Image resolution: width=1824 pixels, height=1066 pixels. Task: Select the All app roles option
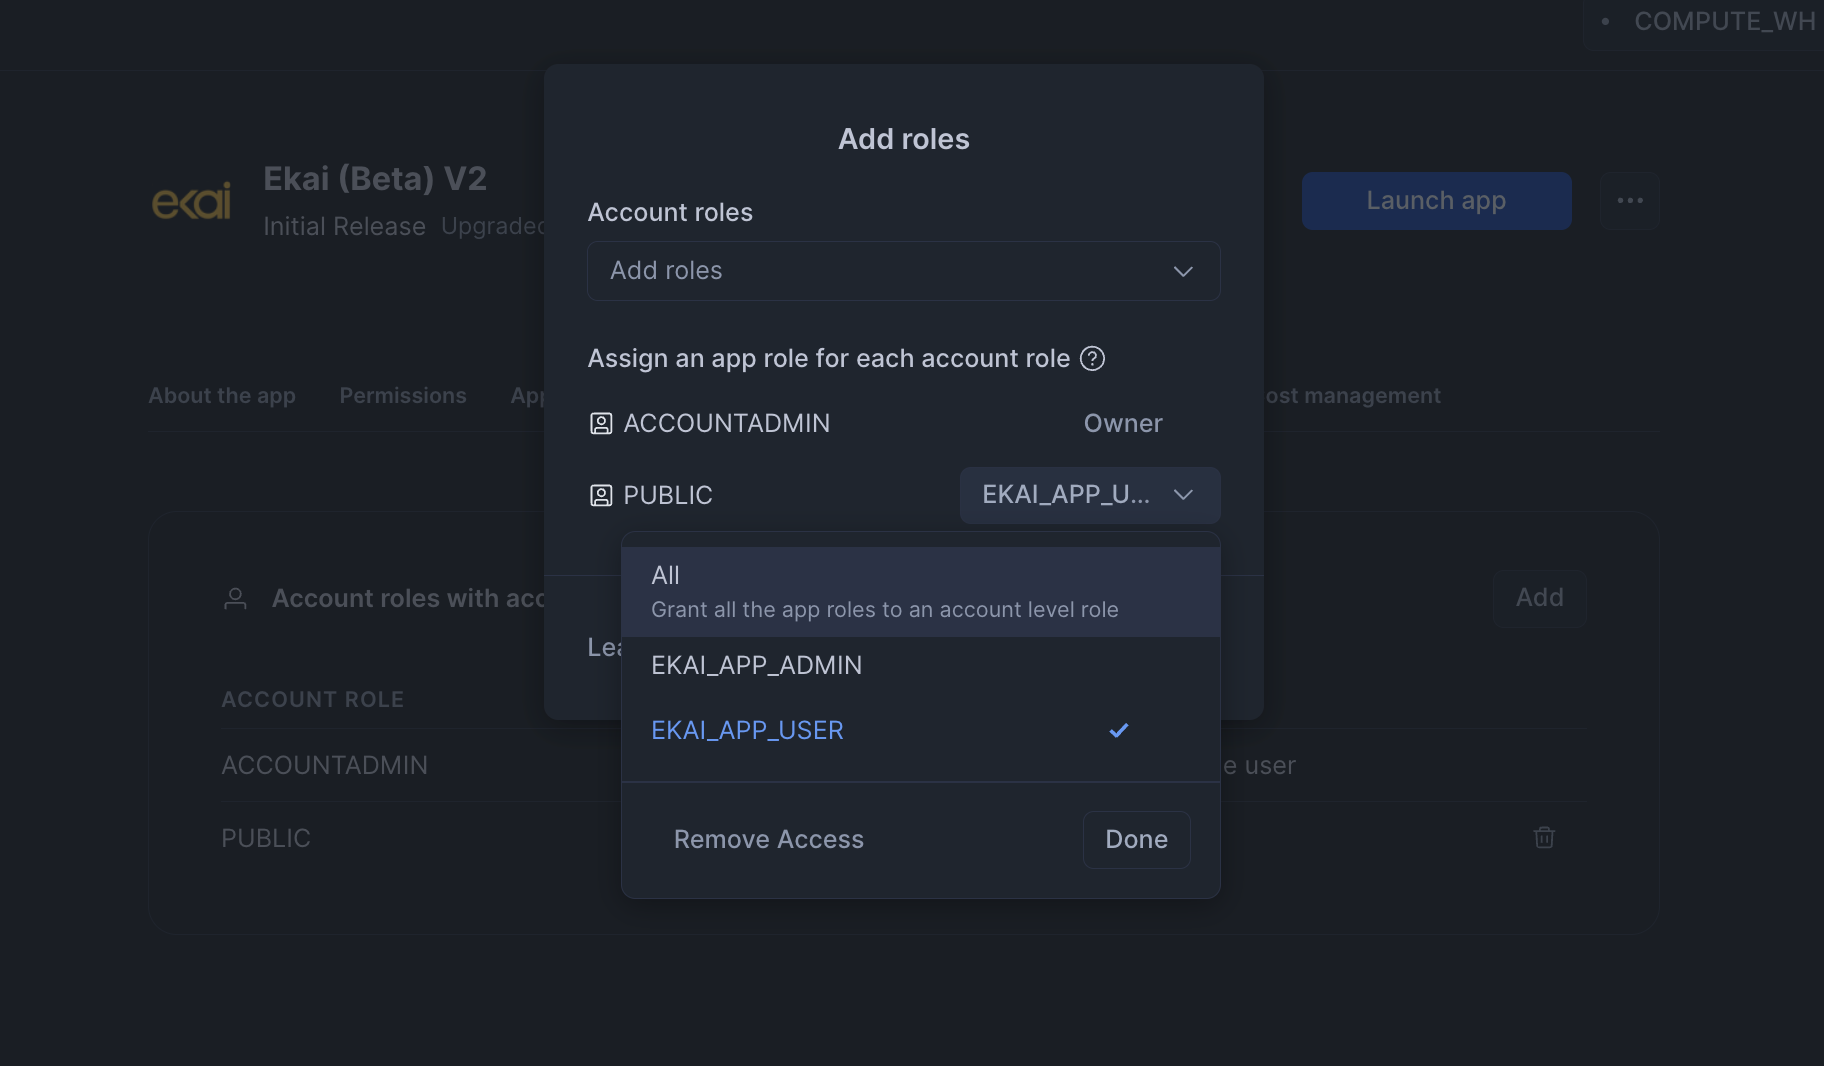920,592
